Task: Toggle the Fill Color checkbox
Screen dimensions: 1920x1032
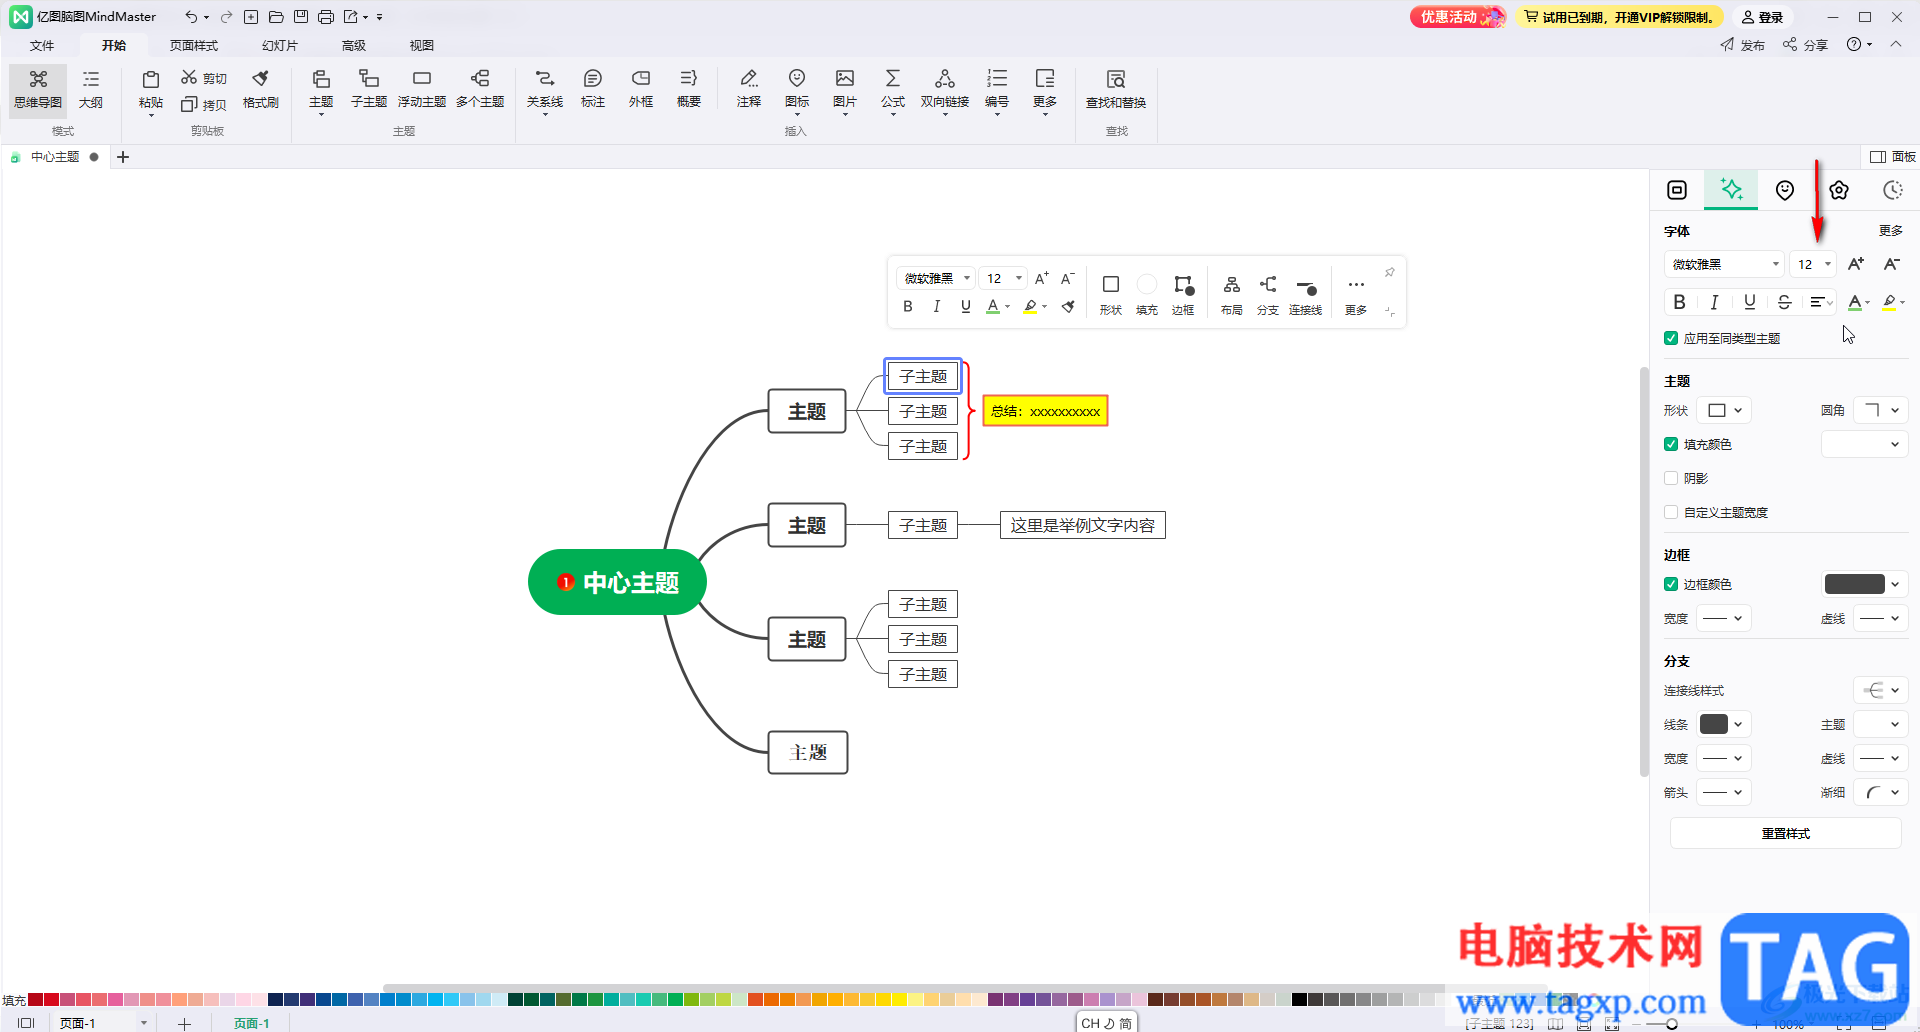Action: click(1671, 444)
